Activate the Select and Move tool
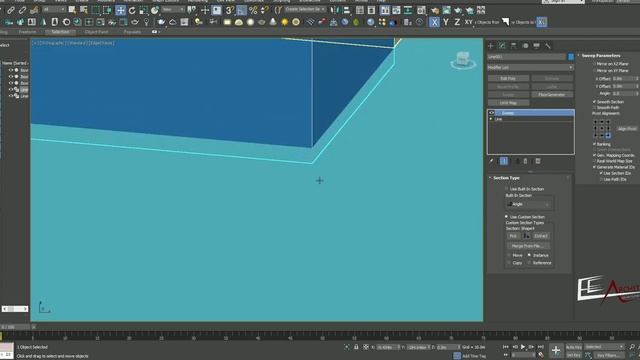 [x=120, y=10]
